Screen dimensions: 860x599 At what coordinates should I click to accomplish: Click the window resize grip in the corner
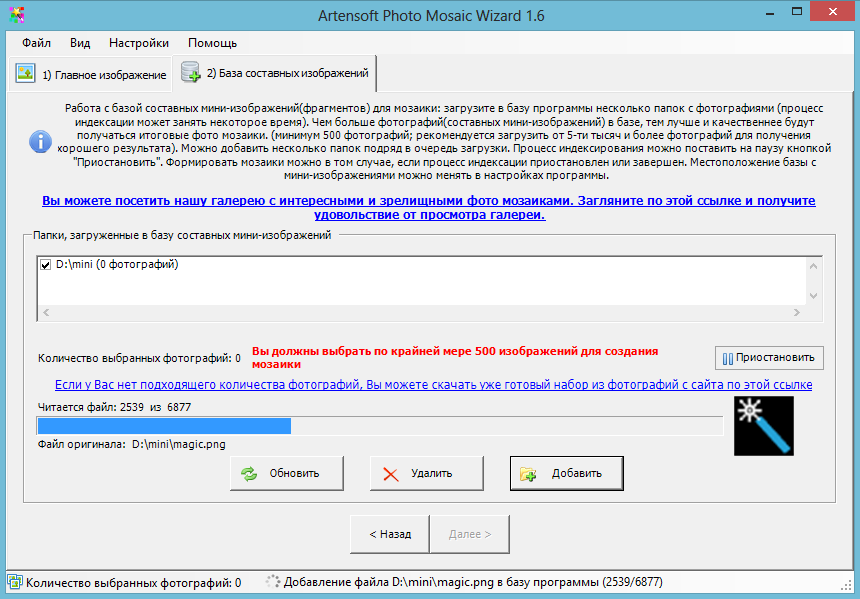[846, 585]
